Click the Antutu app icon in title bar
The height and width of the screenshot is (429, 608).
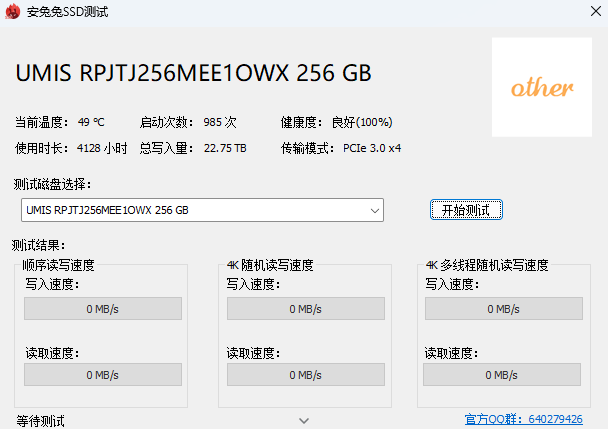pyautogui.click(x=12, y=11)
